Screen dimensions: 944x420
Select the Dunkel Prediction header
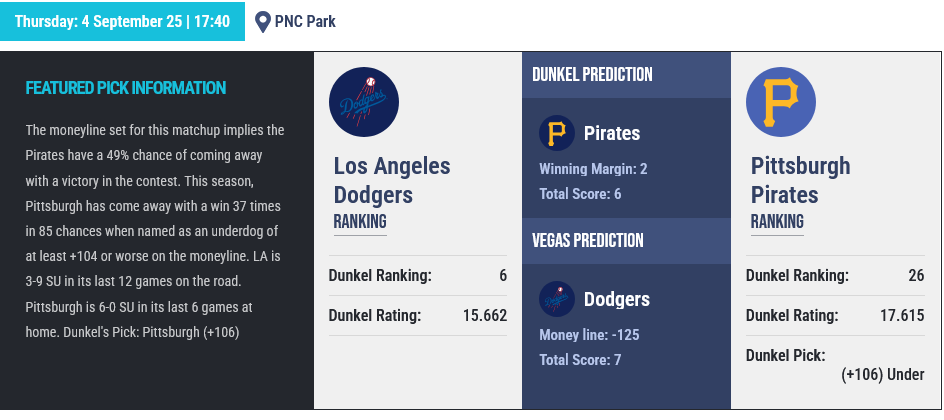(592, 75)
